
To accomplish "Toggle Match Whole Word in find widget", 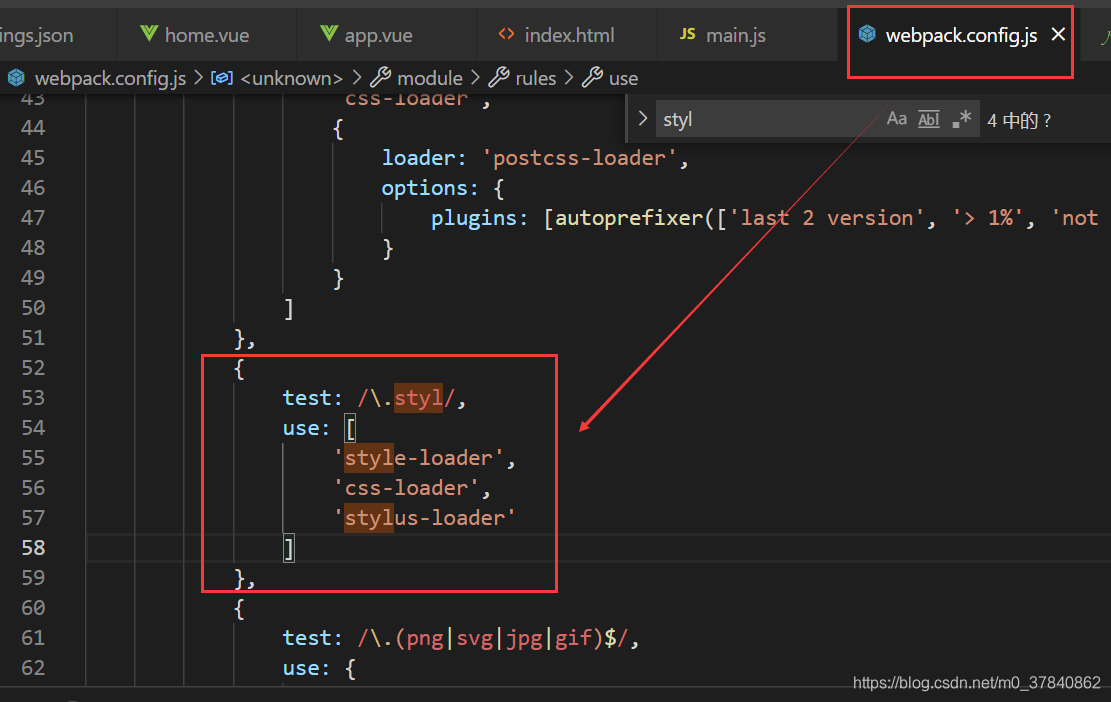I will click(928, 119).
